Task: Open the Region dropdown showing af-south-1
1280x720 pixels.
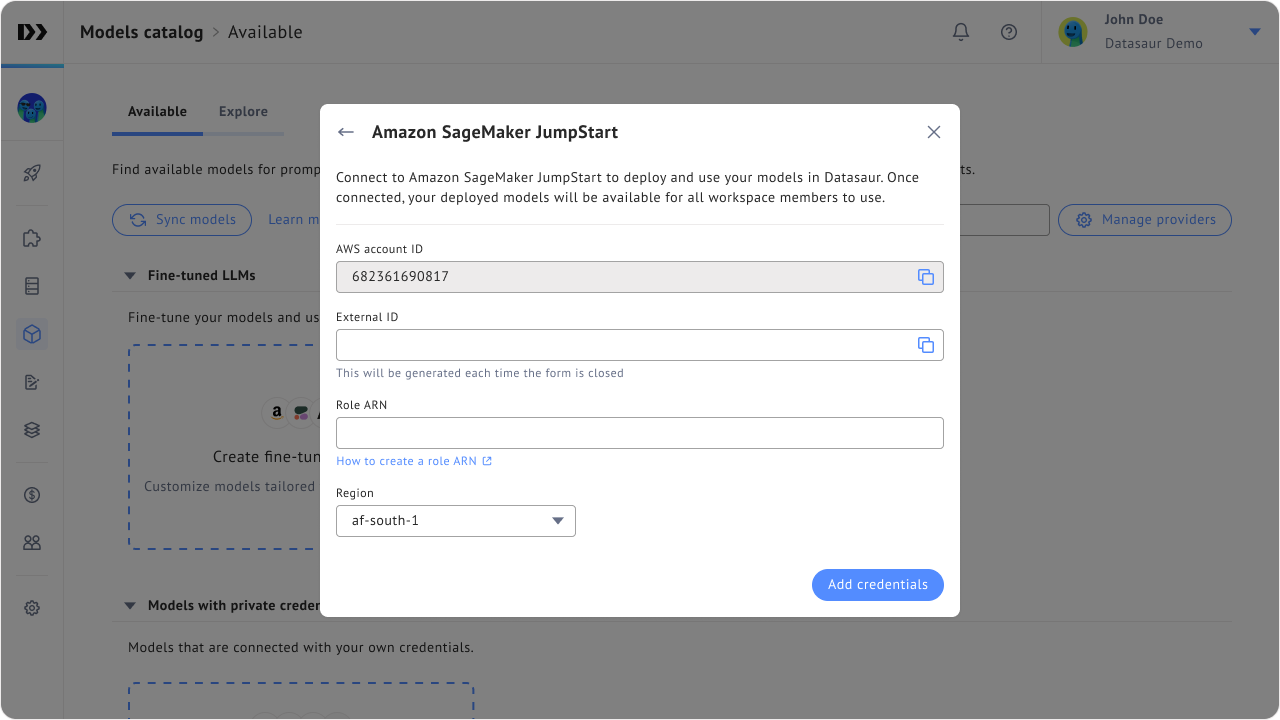Action: [456, 521]
